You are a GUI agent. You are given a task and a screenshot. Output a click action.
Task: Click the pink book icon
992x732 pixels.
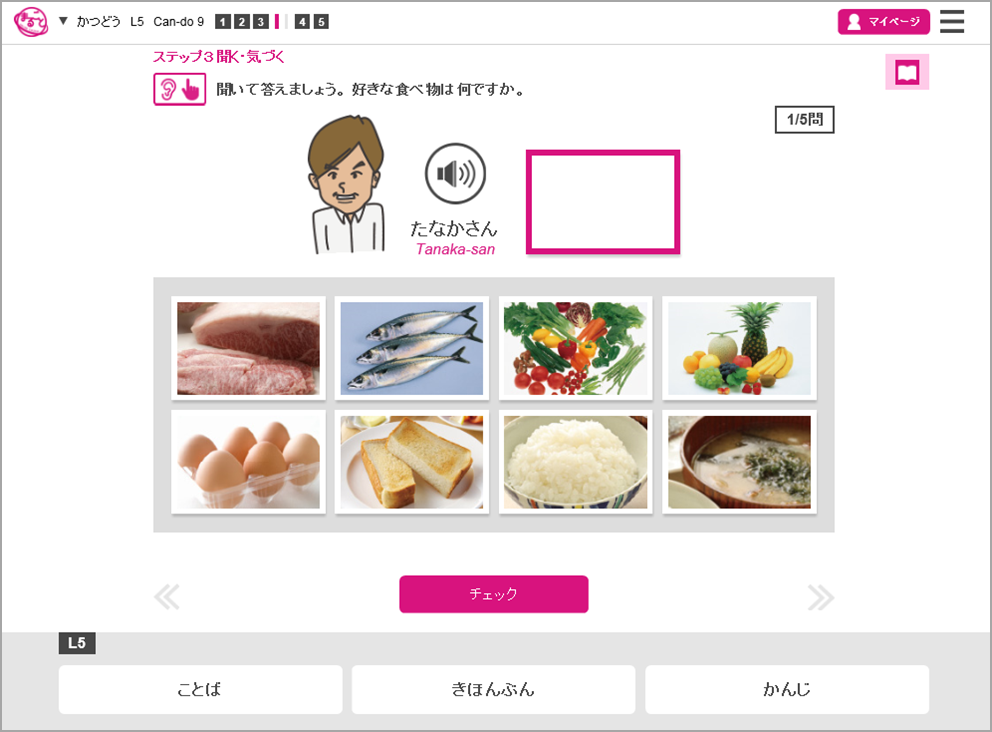click(907, 71)
